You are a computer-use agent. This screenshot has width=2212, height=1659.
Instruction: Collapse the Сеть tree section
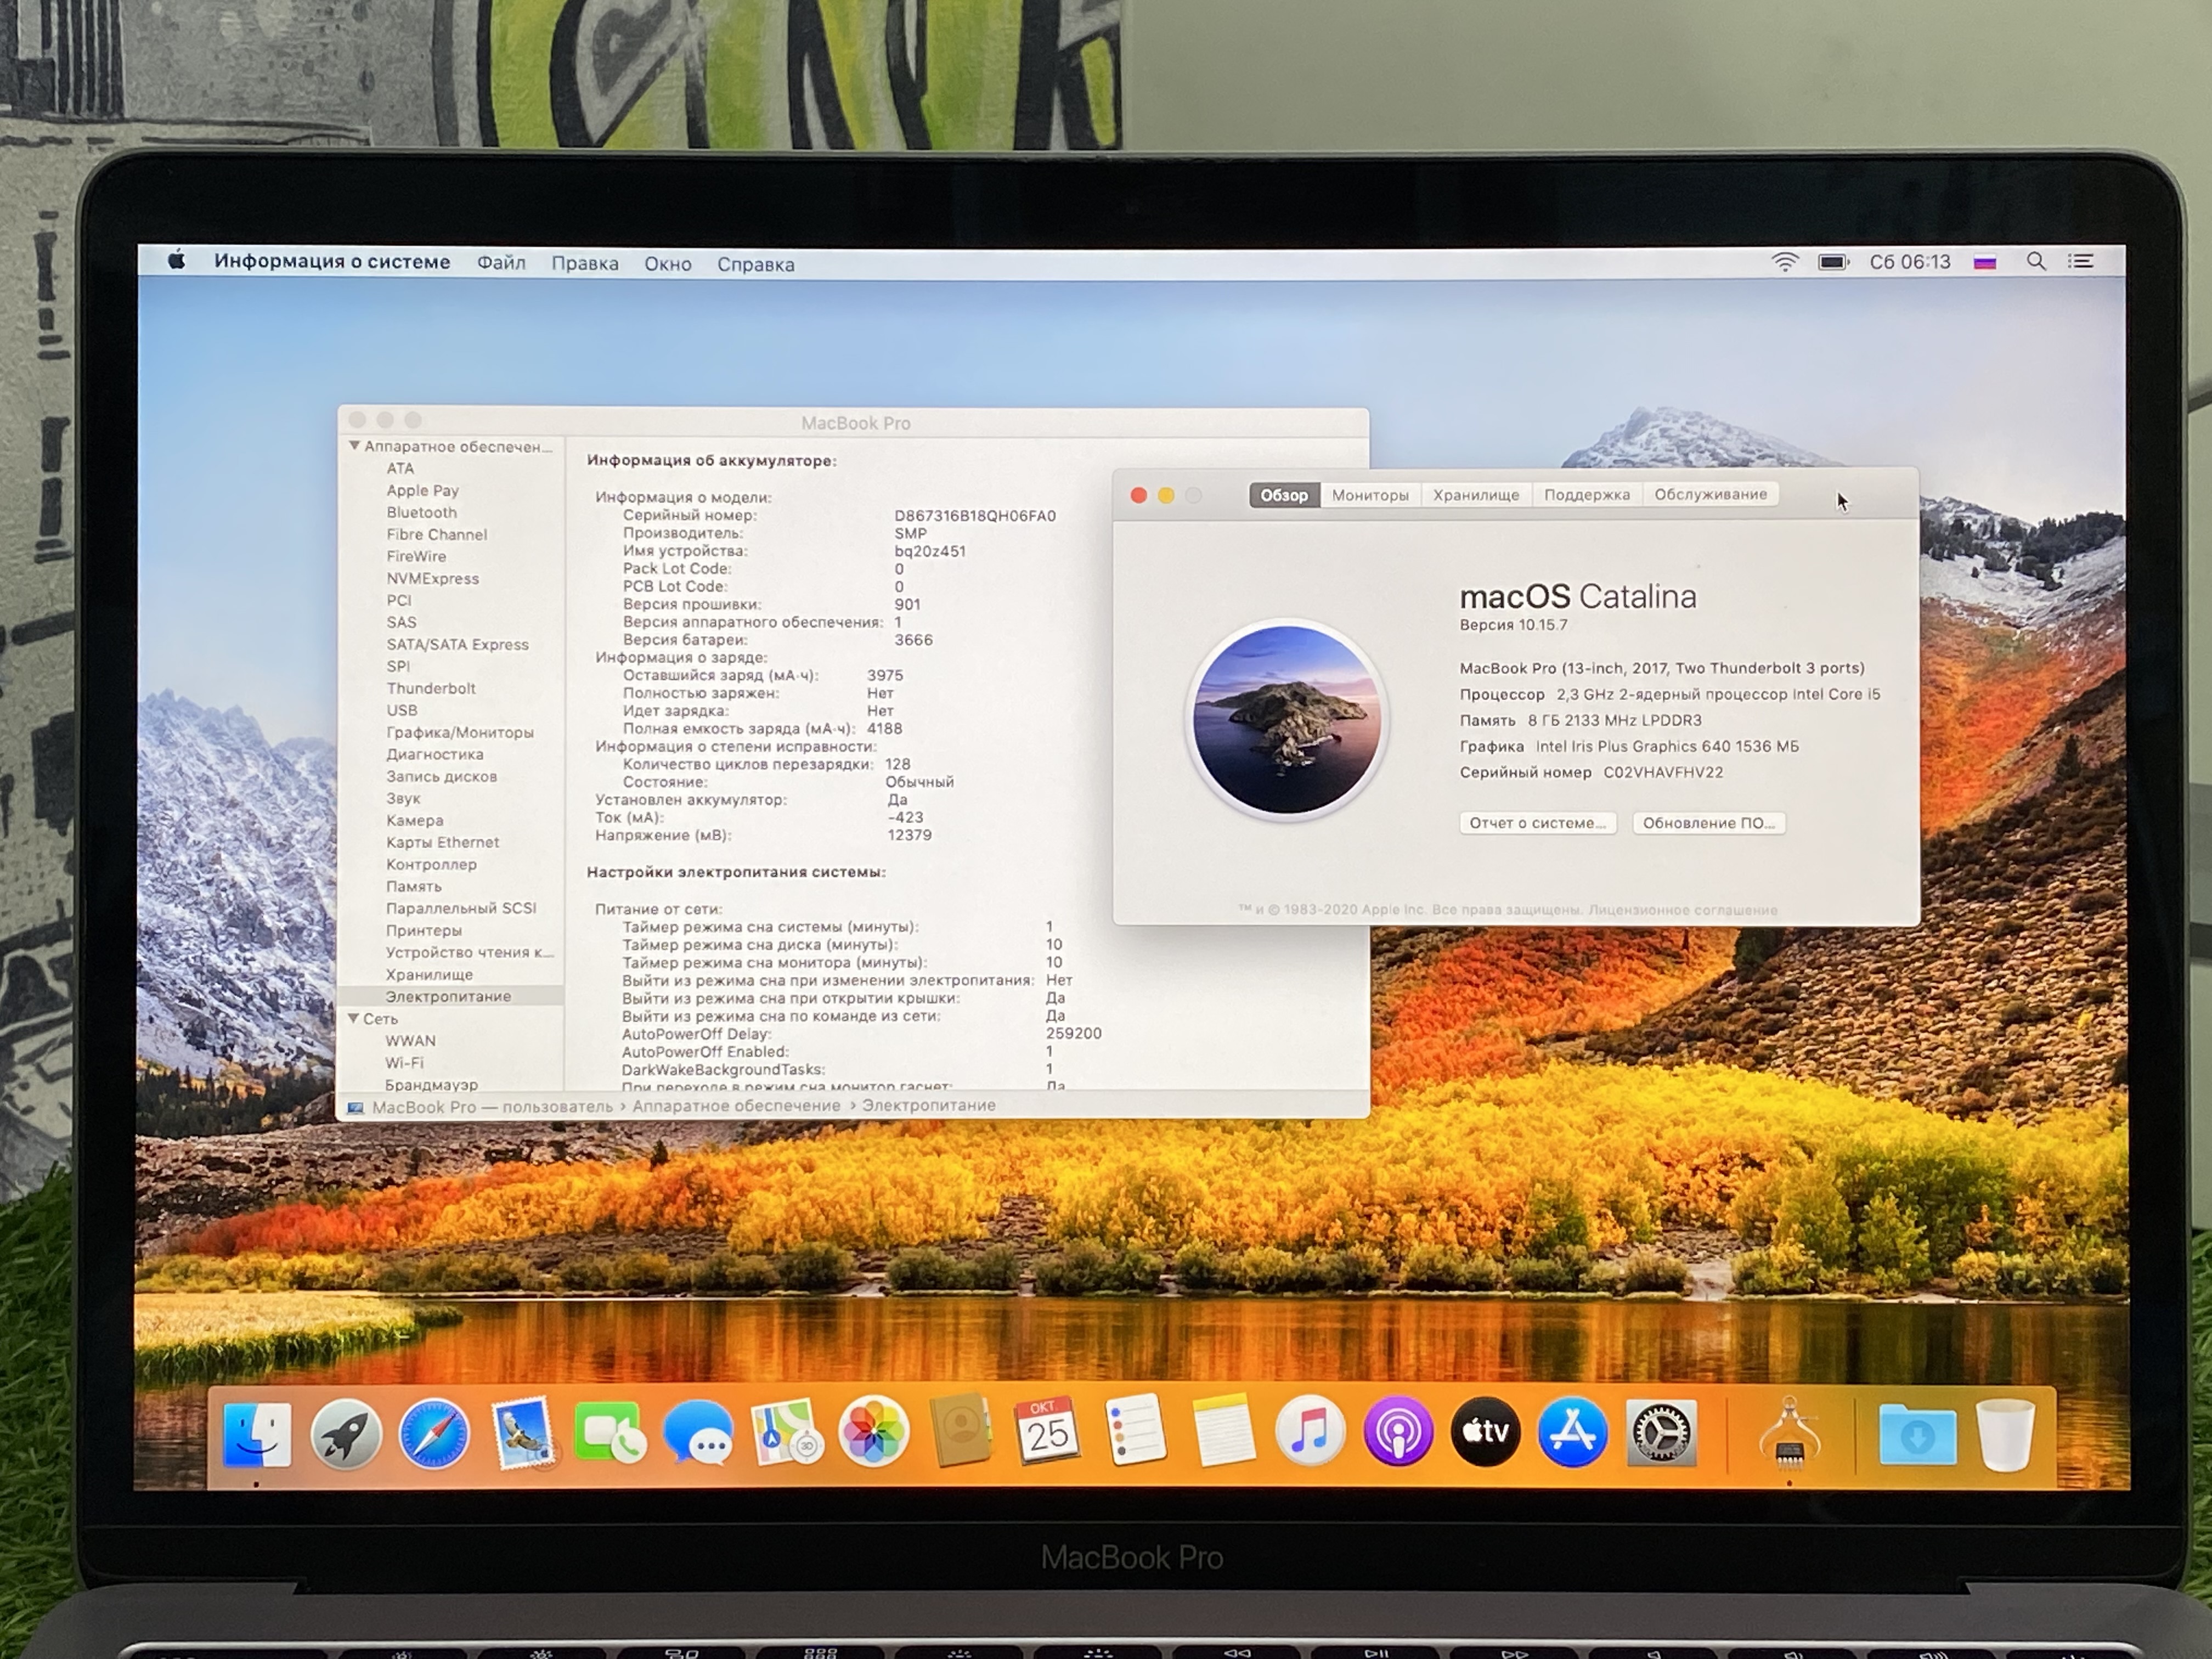354,1018
